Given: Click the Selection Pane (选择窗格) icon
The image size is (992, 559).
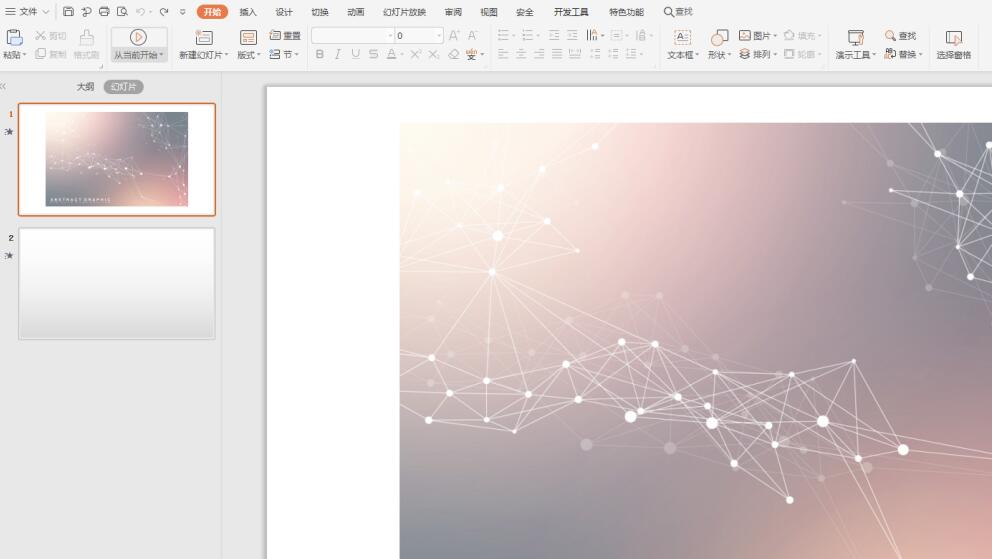Looking at the screenshot, I should click(953, 37).
